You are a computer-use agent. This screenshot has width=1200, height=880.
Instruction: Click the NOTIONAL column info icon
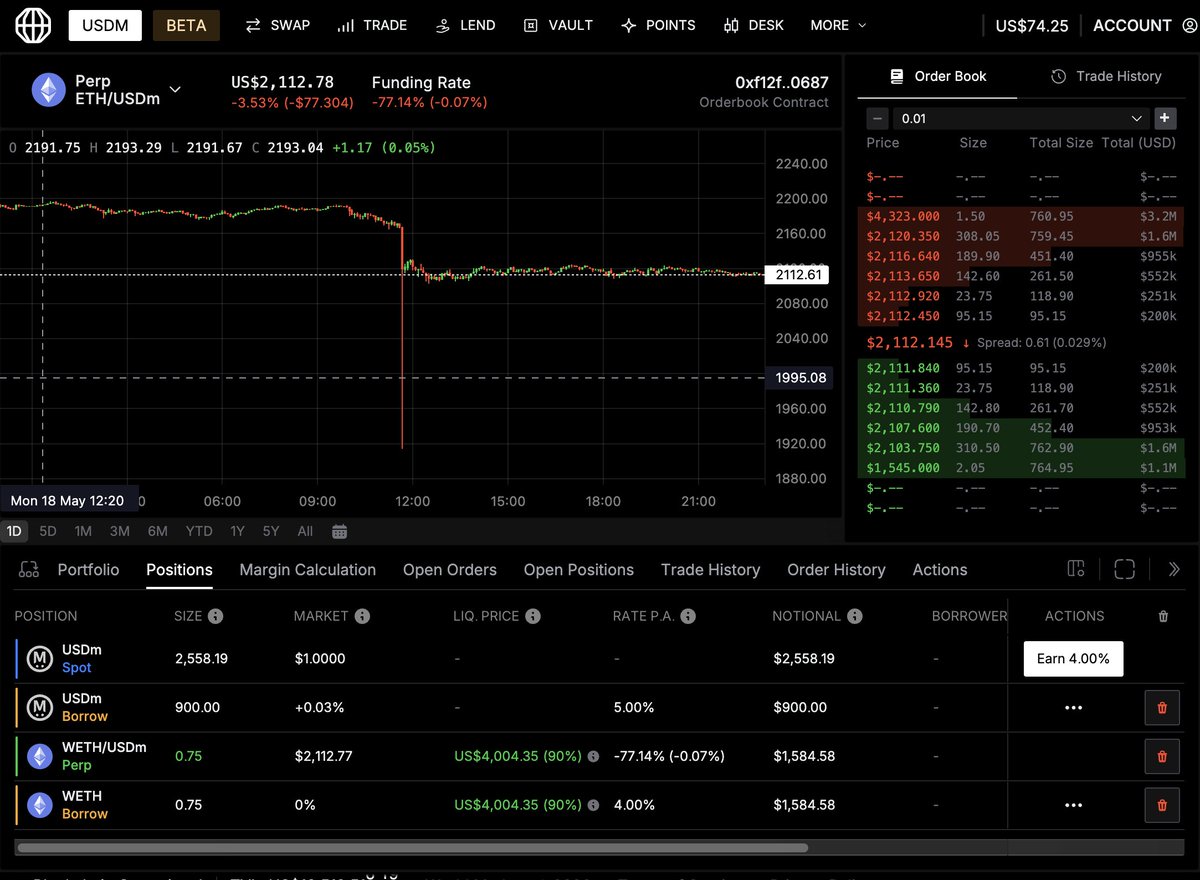[855, 616]
